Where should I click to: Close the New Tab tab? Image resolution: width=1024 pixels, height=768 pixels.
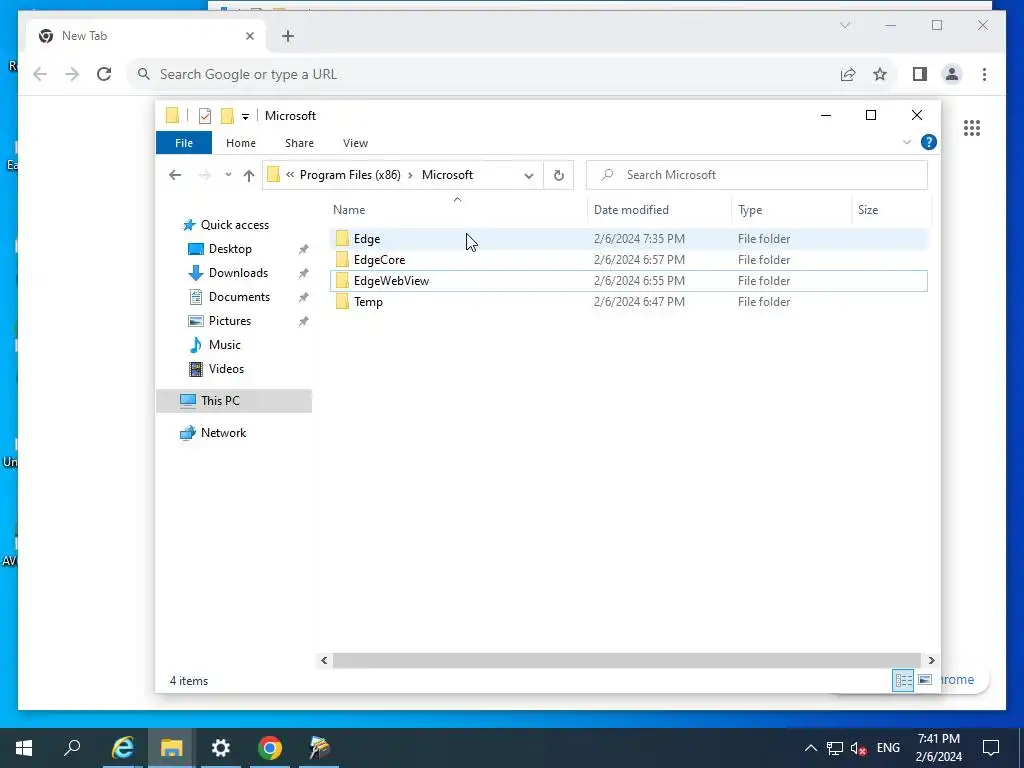pyautogui.click(x=249, y=36)
